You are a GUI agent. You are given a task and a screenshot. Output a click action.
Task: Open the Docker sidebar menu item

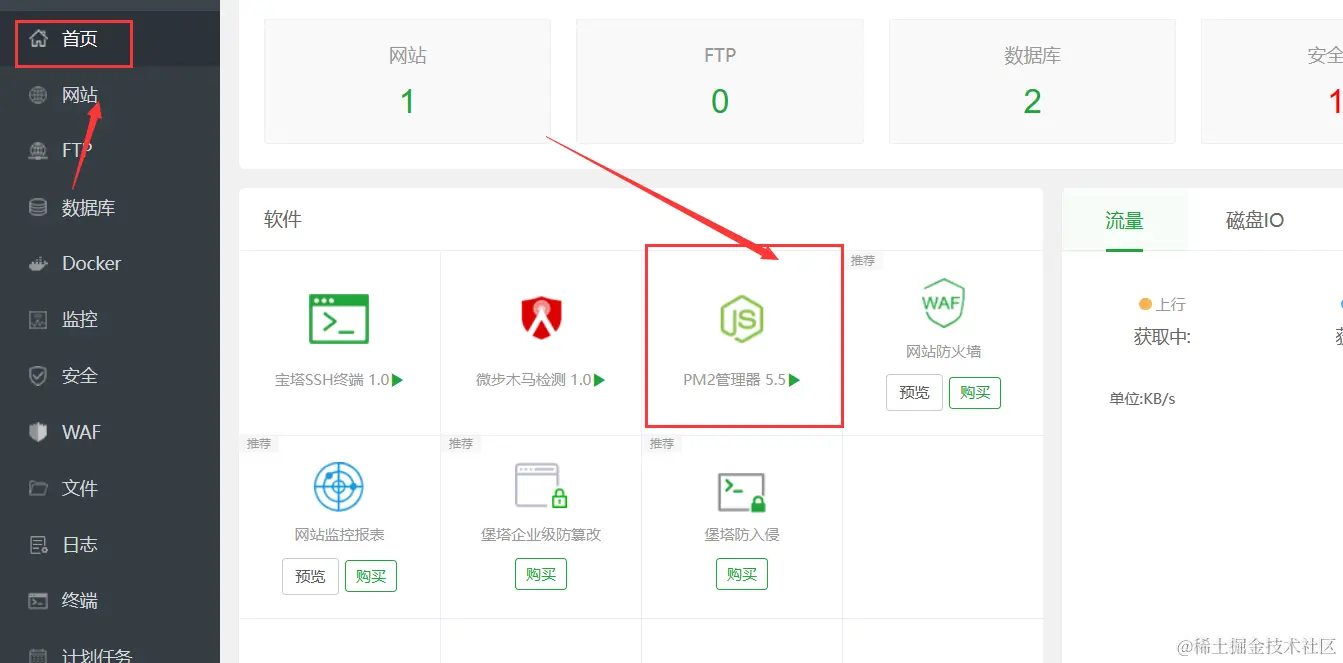pos(110,263)
